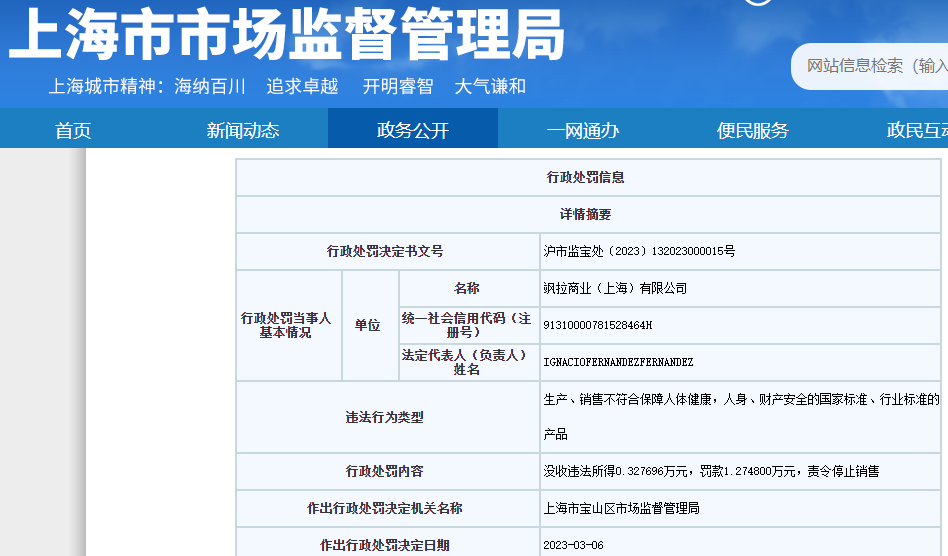Click the 名称 label cell
The width and height of the screenshot is (948, 556).
pos(469,288)
